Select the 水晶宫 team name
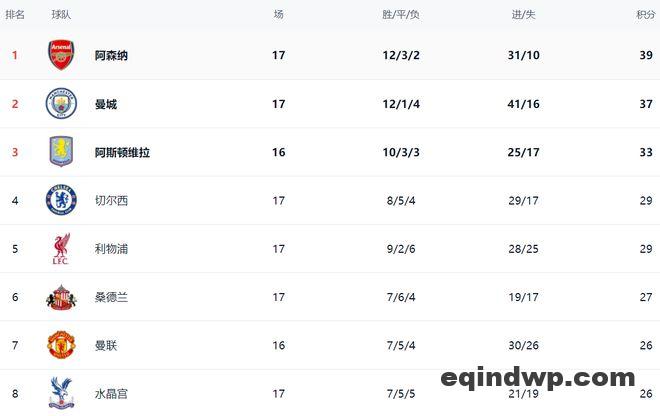The image size is (660, 416). tap(111, 394)
